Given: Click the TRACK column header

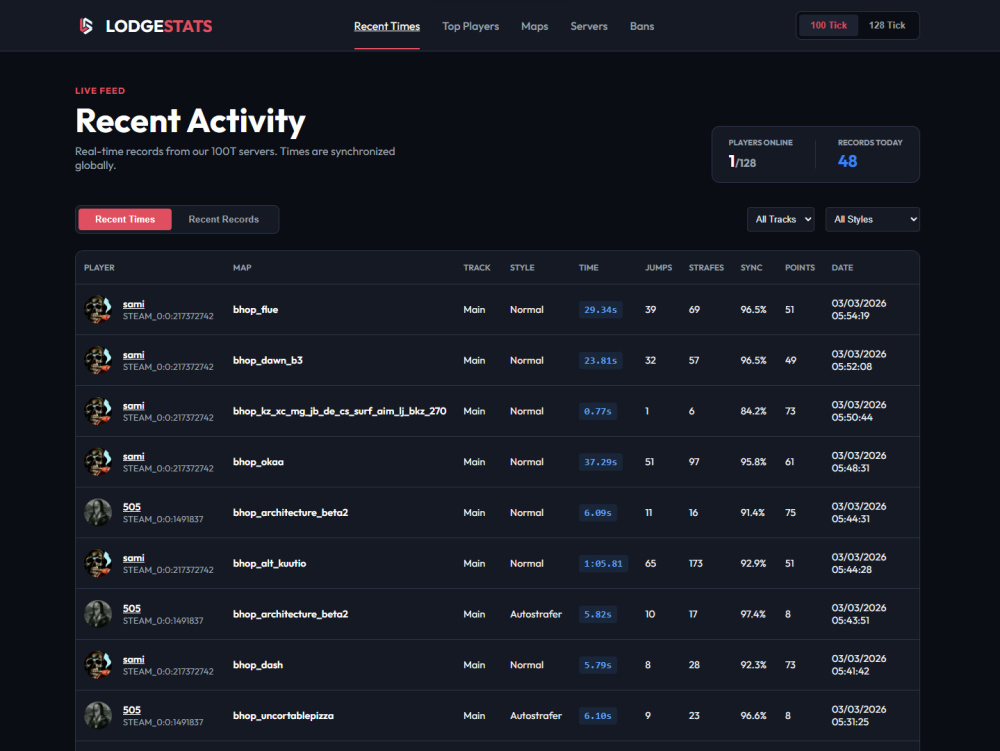Looking at the screenshot, I should pyautogui.click(x=477, y=268).
